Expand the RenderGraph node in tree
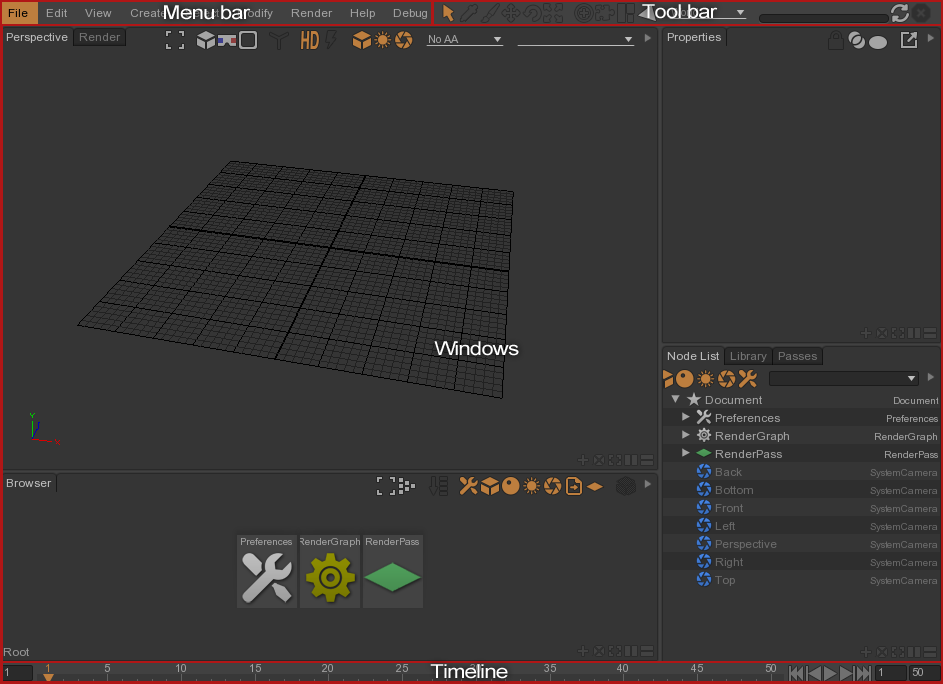The image size is (943, 684). [686, 436]
